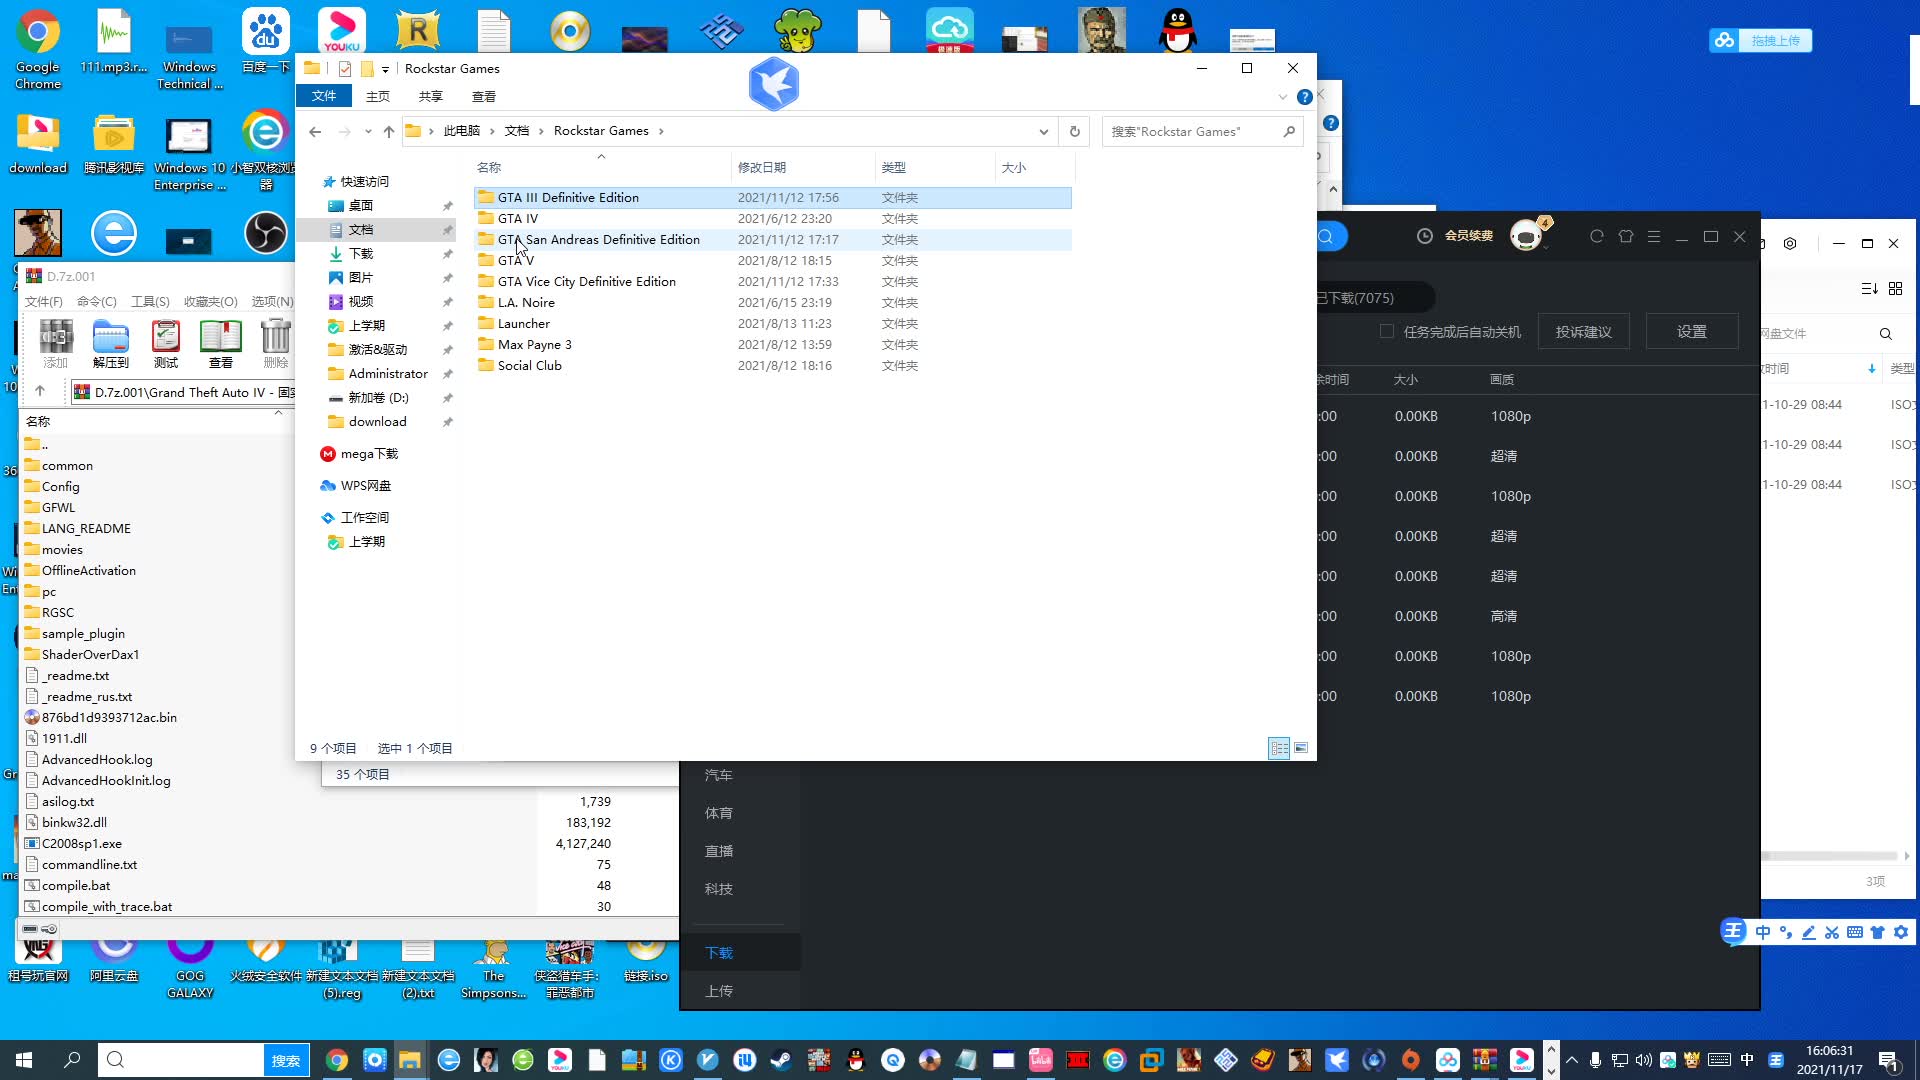The width and height of the screenshot is (1920, 1080).
Task: Click the chevron after Rockstar Games breadcrumb
Action: tap(661, 131)
